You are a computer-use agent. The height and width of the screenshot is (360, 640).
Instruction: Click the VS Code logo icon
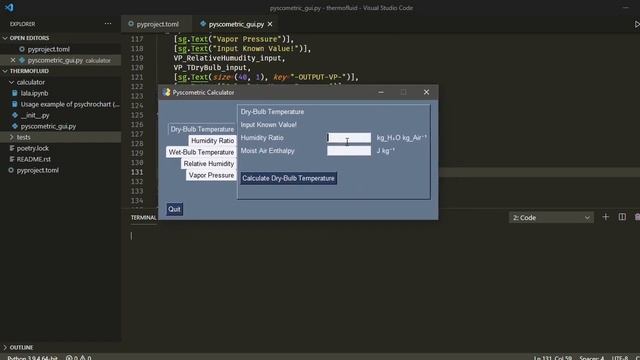[9, 7]
